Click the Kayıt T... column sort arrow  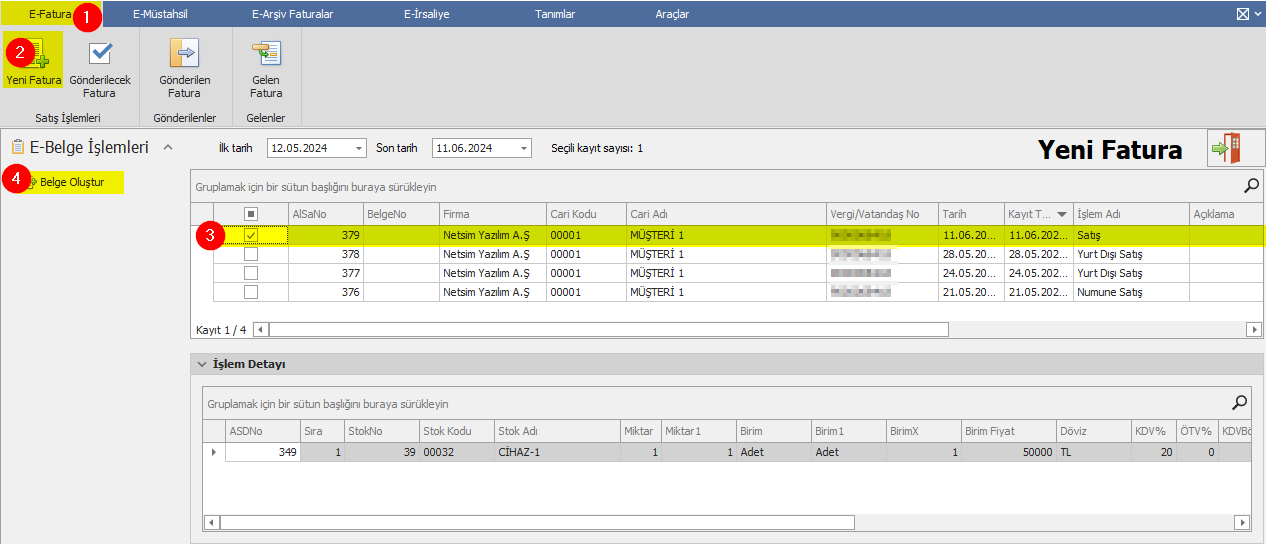pyautogui.click(x=1061, y=214)
